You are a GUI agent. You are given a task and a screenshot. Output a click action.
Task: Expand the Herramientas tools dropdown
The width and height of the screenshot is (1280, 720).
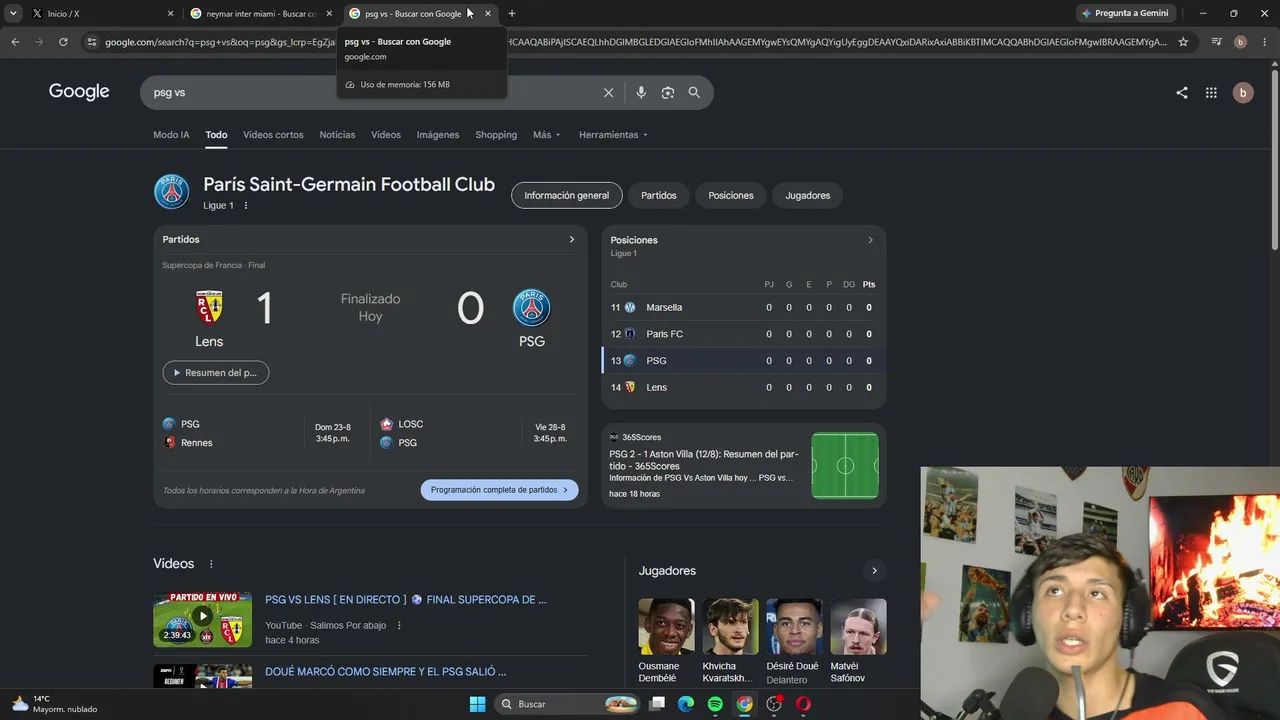click(x=613, y=135)
